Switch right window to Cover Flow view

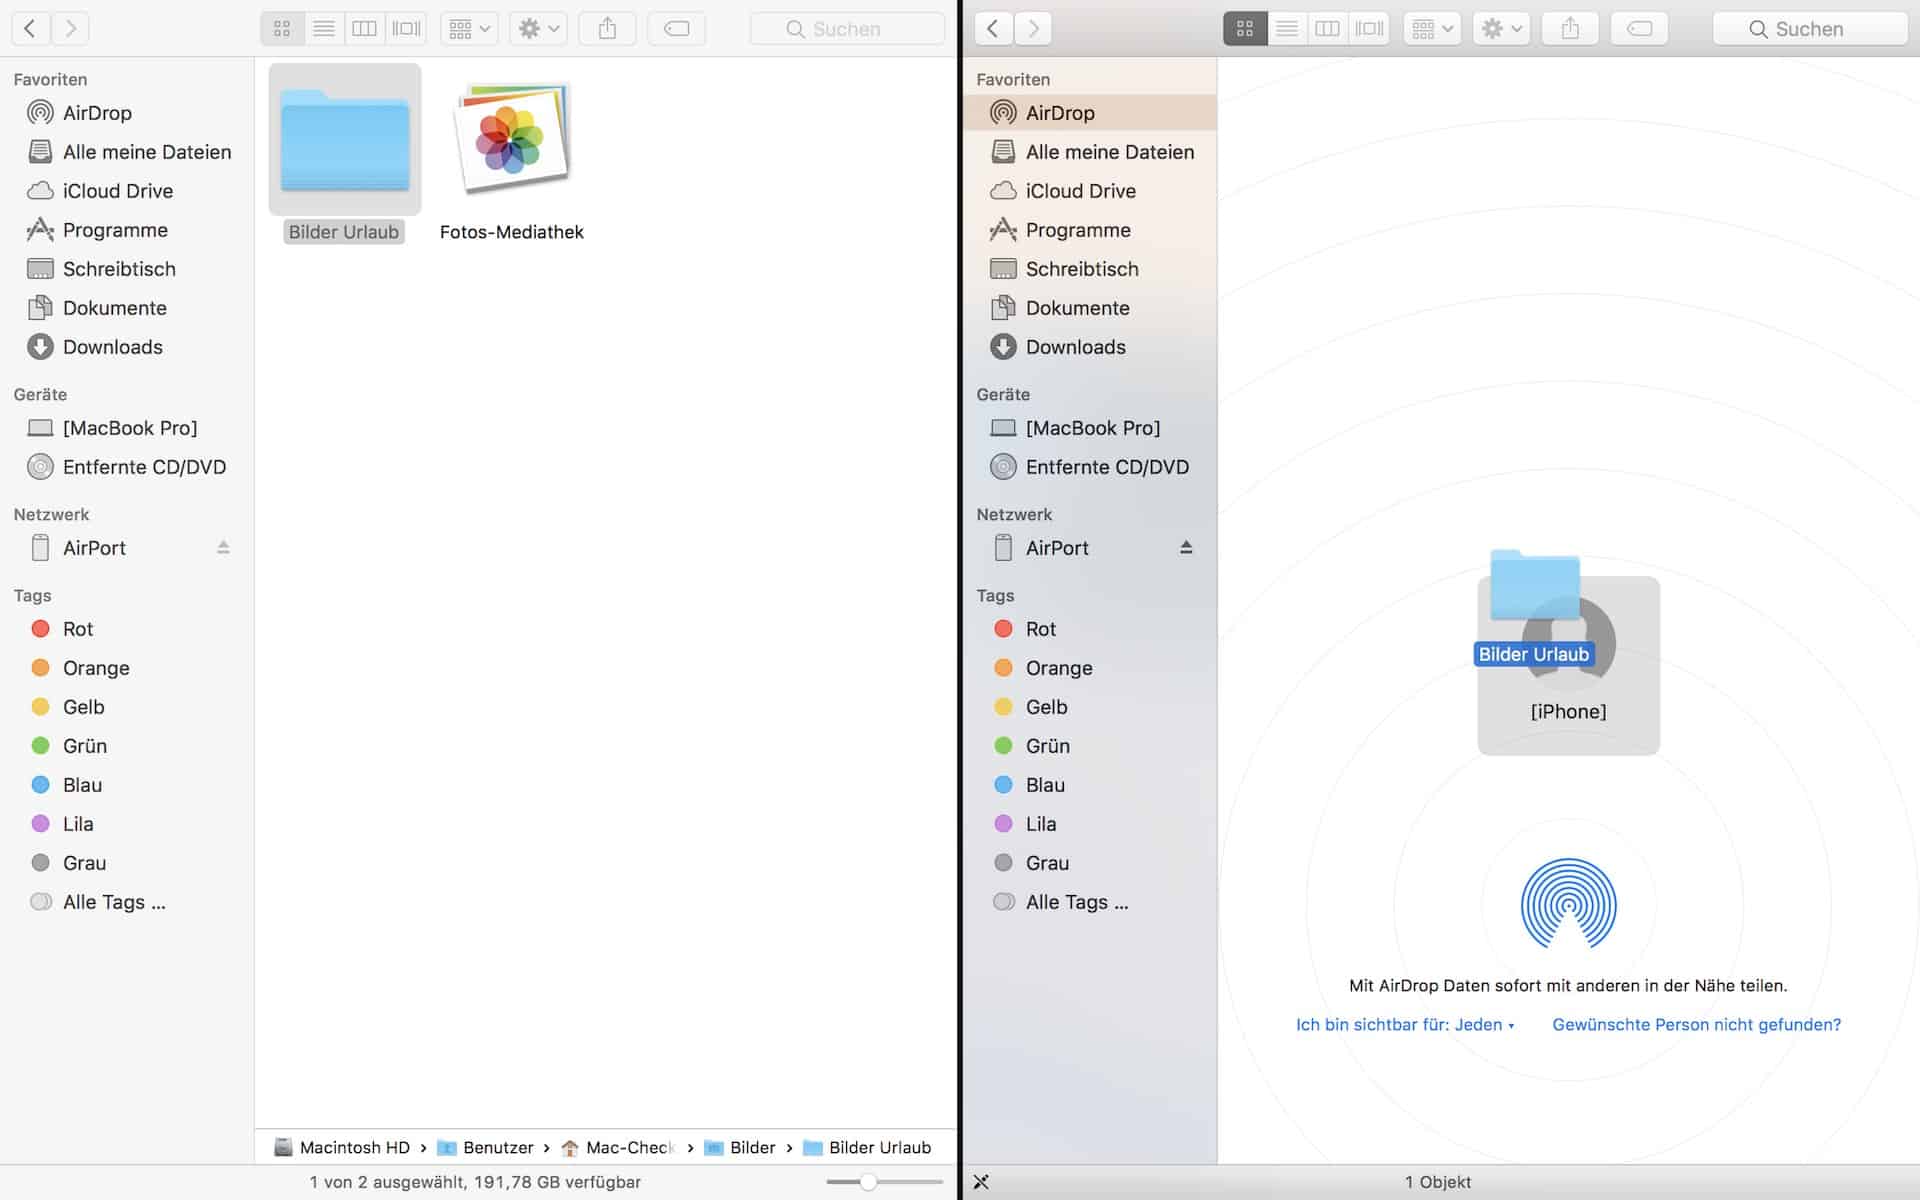click(x=1369, y=28)
